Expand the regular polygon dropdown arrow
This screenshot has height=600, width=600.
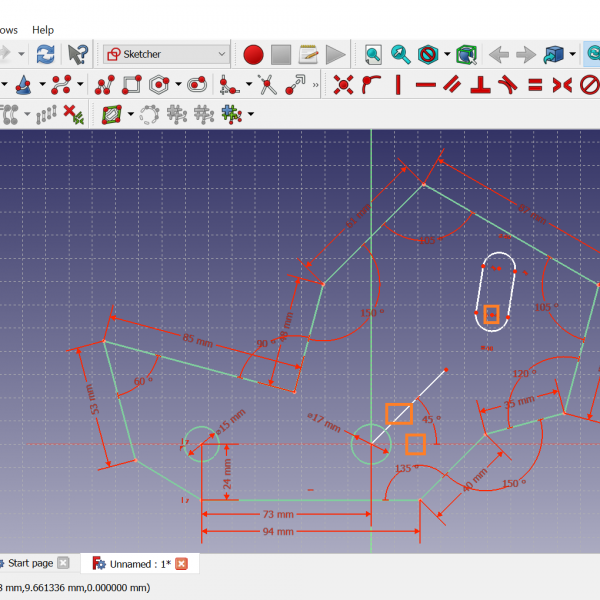tap(178, 85)
